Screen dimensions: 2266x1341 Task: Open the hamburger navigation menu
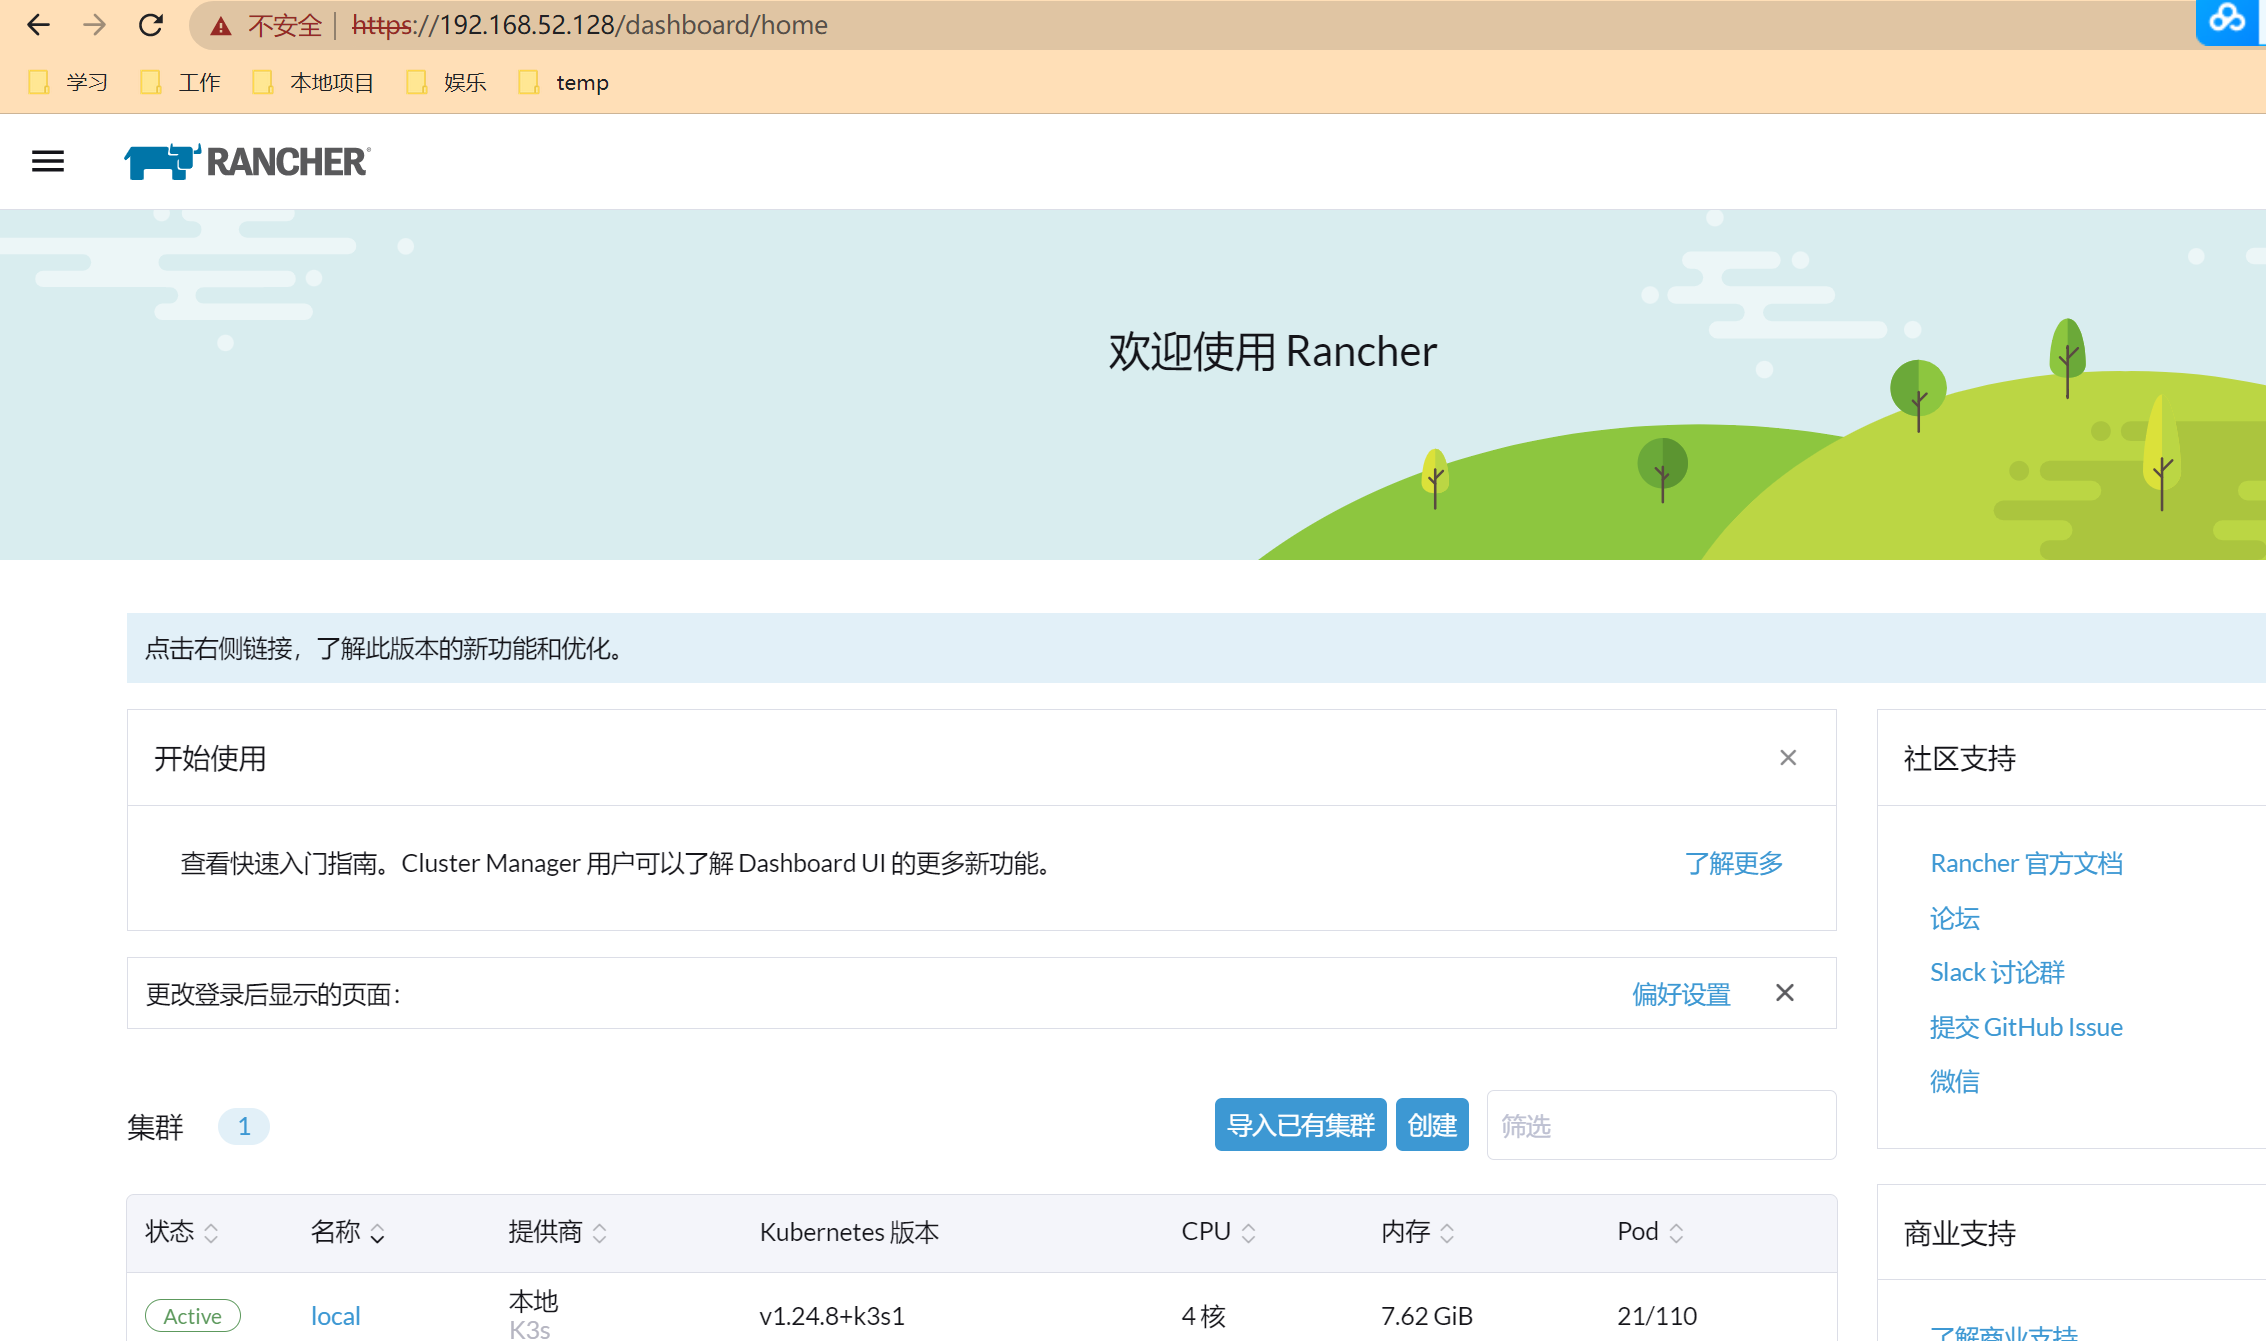pyautogui.click(x=48, y=161)
